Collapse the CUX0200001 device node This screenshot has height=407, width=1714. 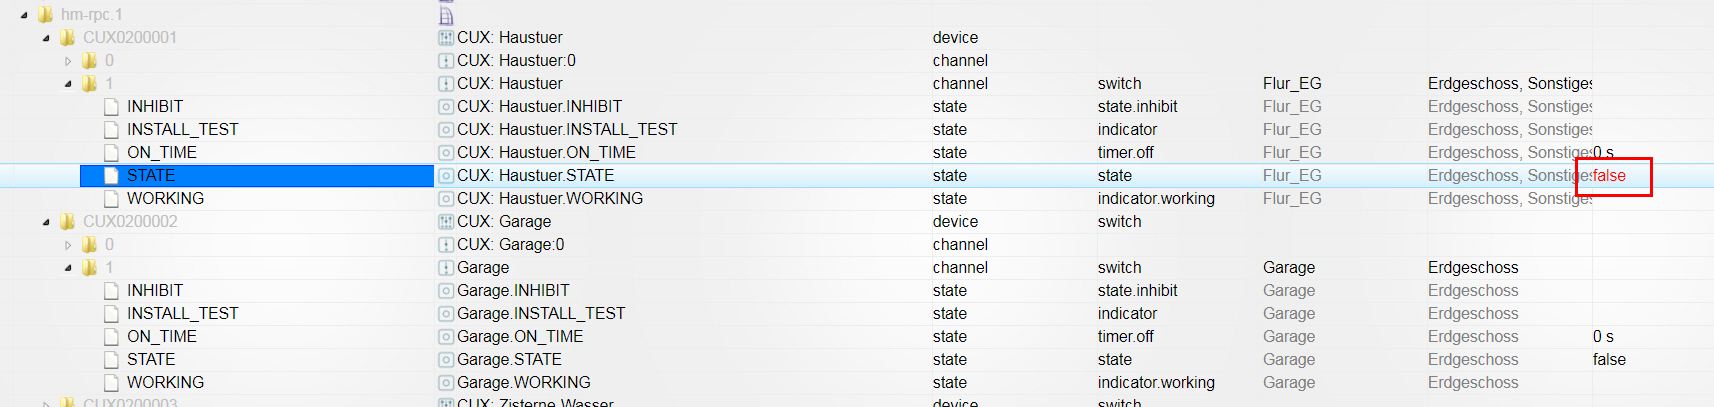pyautogui.click(x=46, y=38)
